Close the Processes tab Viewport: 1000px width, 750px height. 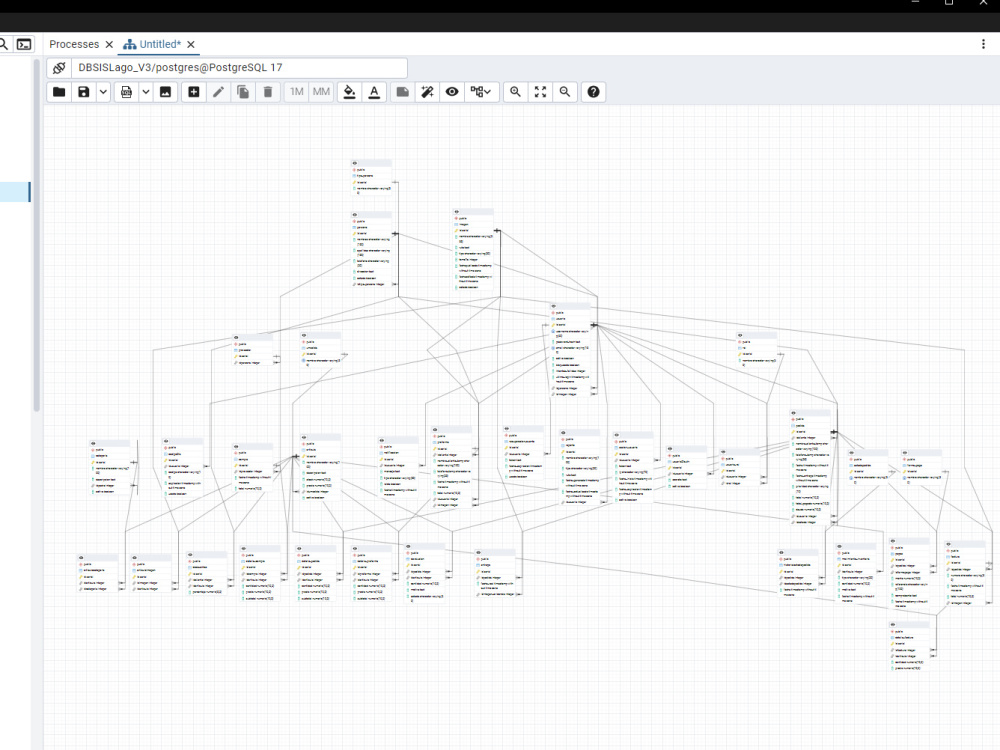point(109,45)
